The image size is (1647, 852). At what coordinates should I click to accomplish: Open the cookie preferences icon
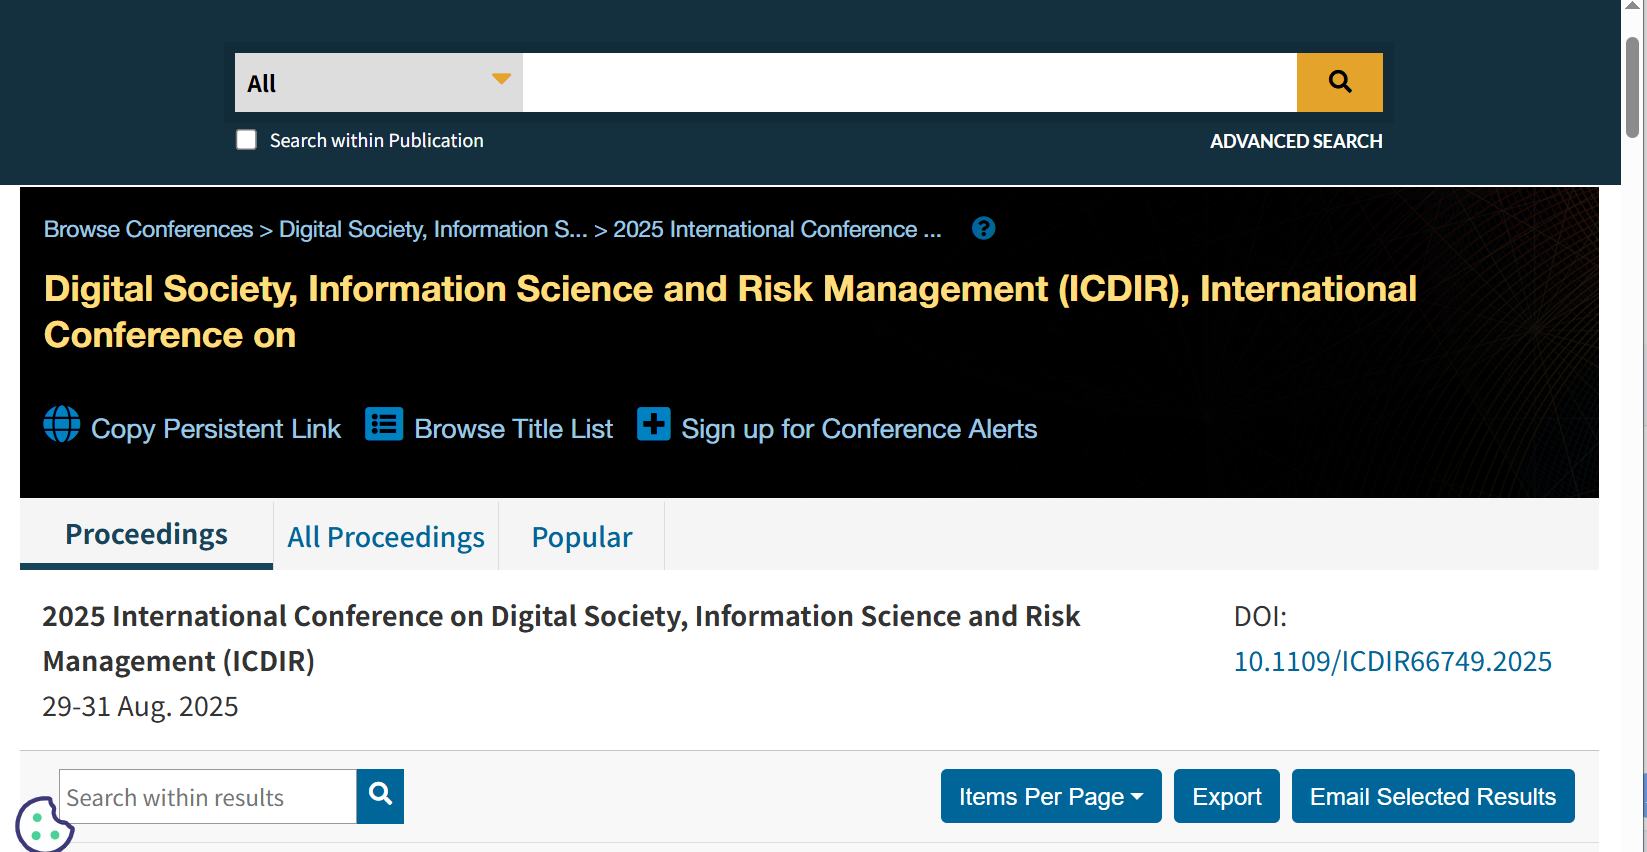tap(42, 825)
